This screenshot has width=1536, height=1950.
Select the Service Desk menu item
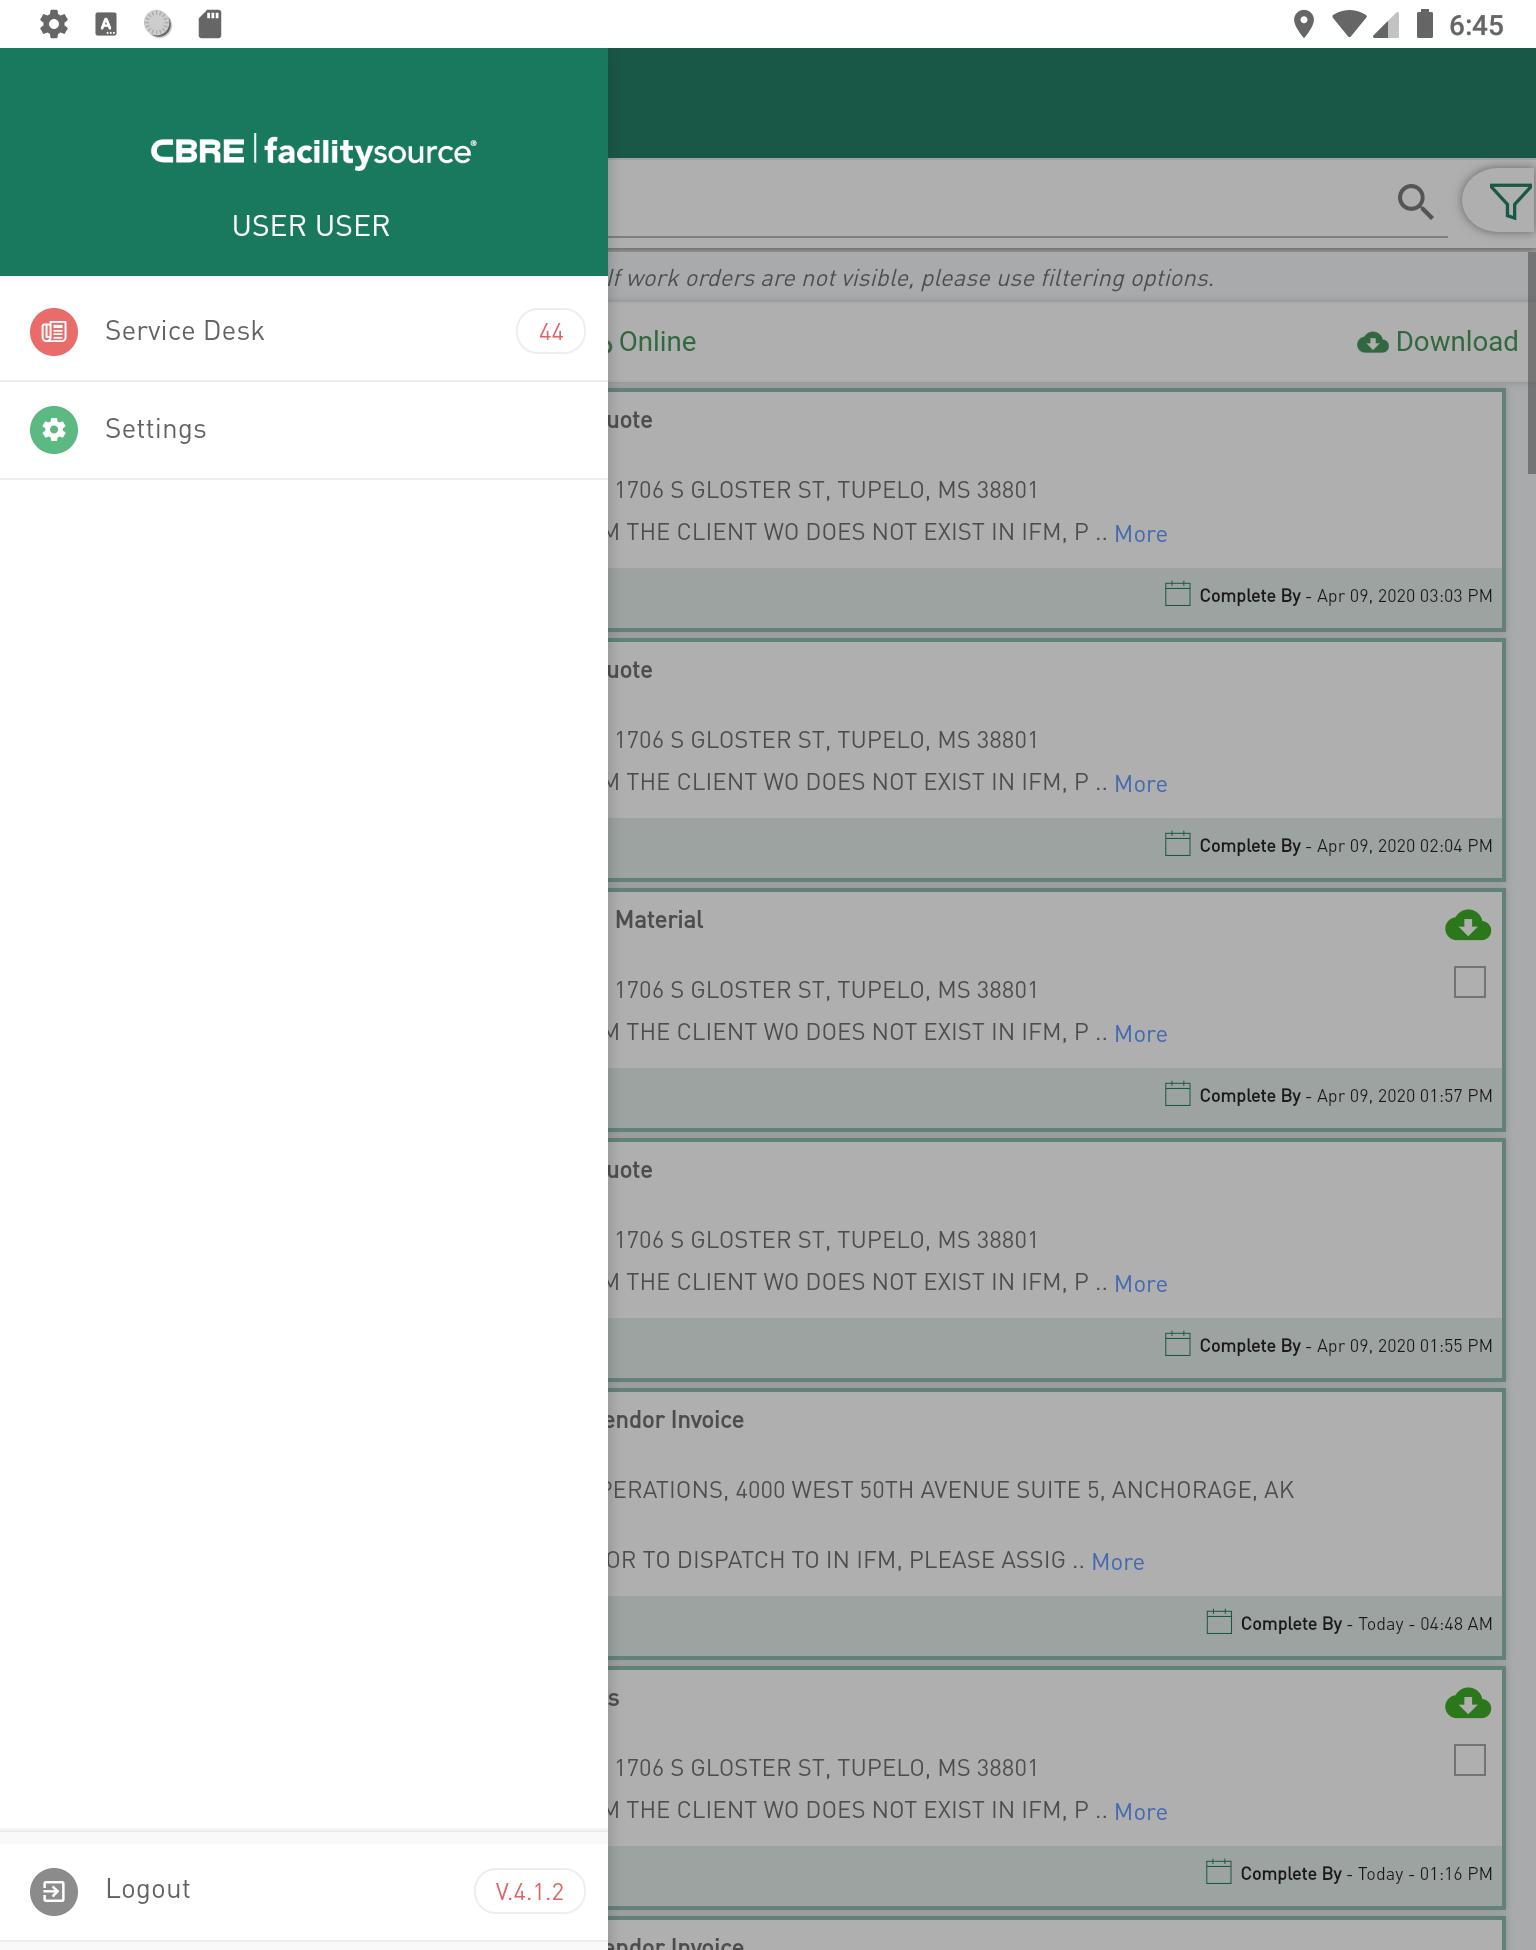click(304, 331)
